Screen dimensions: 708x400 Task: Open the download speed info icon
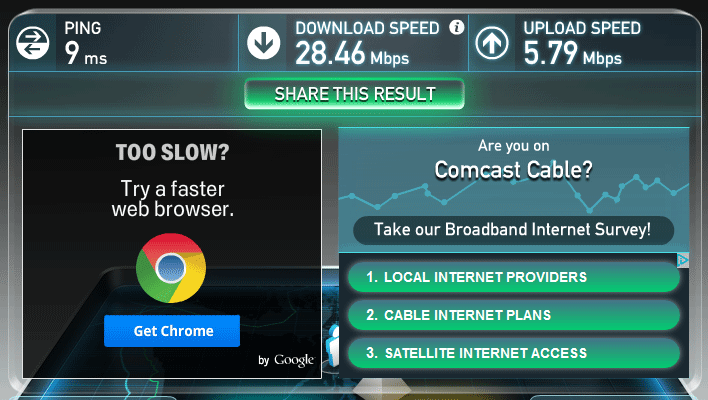[x=456, y=28]
